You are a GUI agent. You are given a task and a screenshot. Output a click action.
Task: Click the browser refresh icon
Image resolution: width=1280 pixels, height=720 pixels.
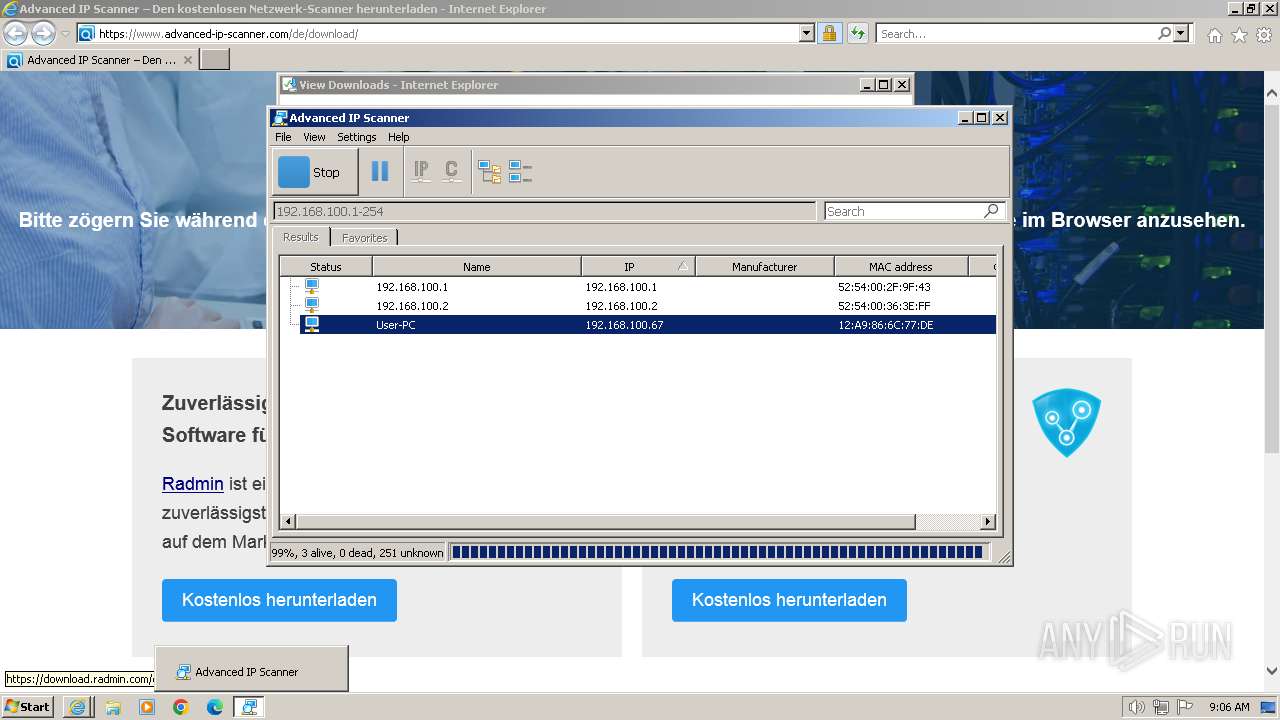857,33
